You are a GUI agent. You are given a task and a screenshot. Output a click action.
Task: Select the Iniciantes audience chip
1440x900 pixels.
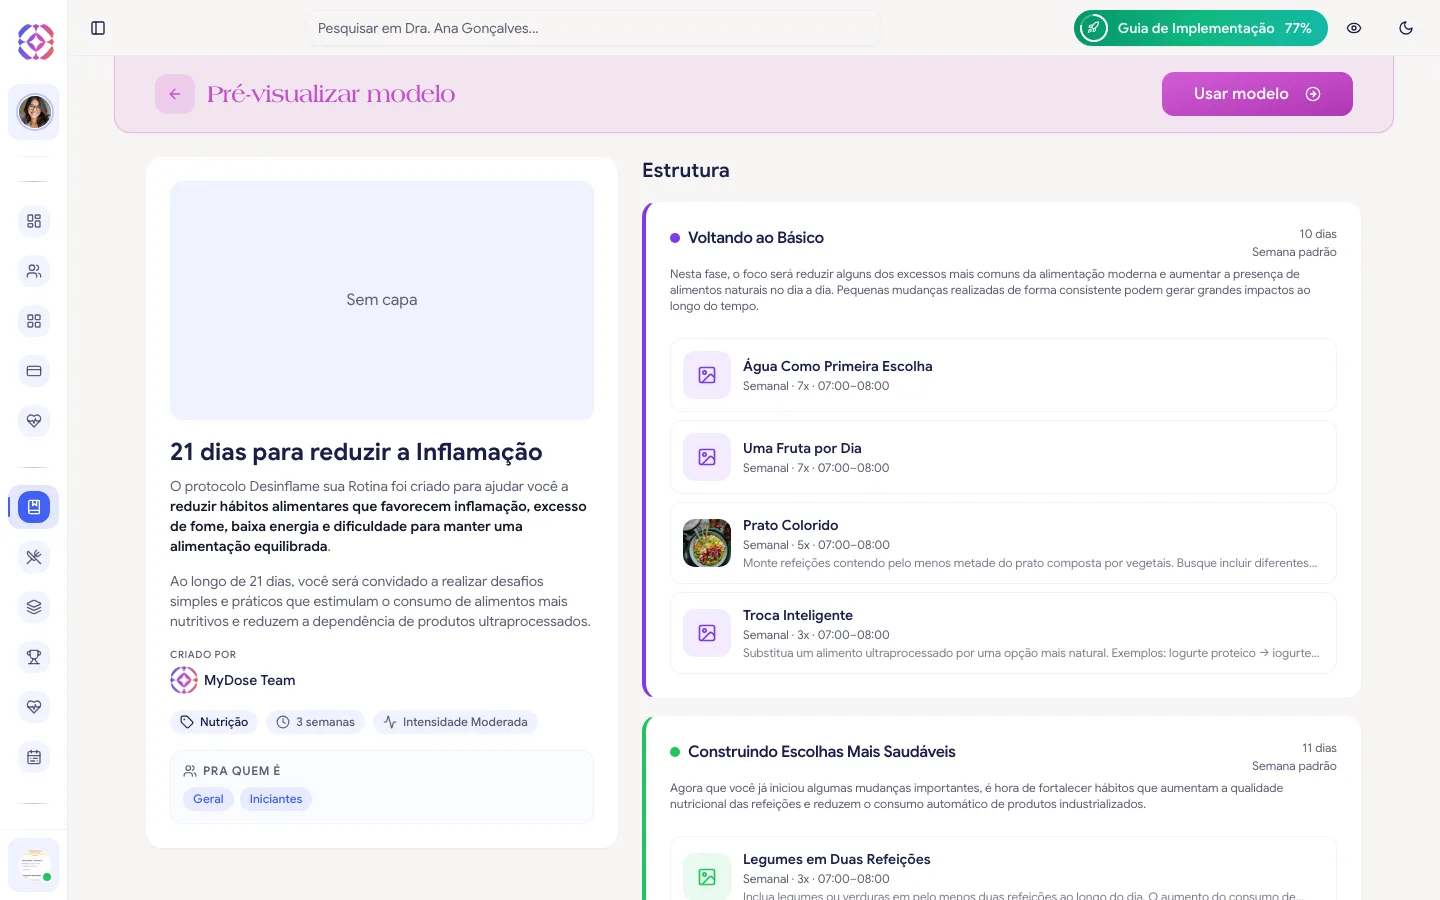pos(276,799)
